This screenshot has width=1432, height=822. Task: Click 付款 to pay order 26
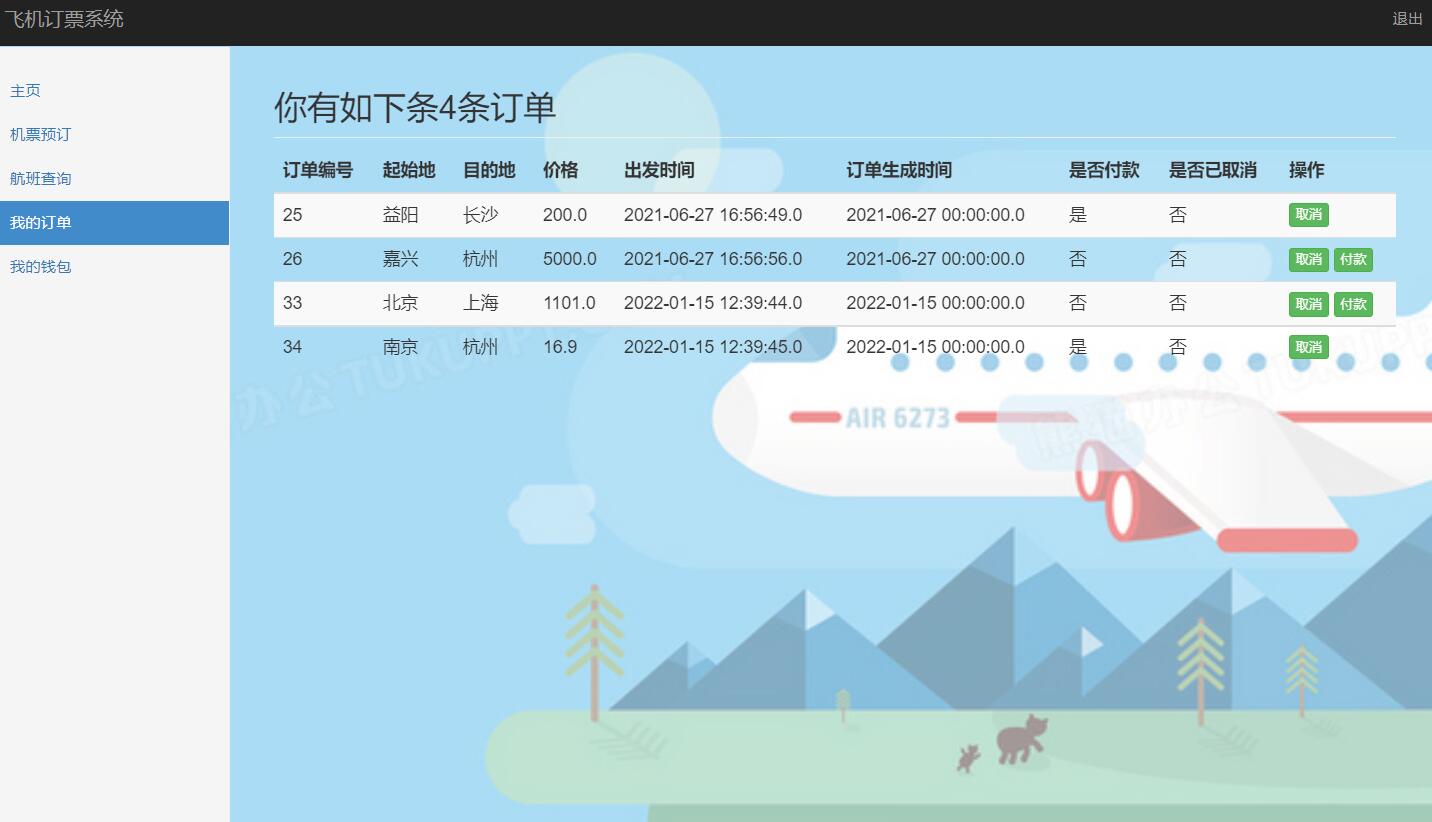click(x=1353, y=259)
